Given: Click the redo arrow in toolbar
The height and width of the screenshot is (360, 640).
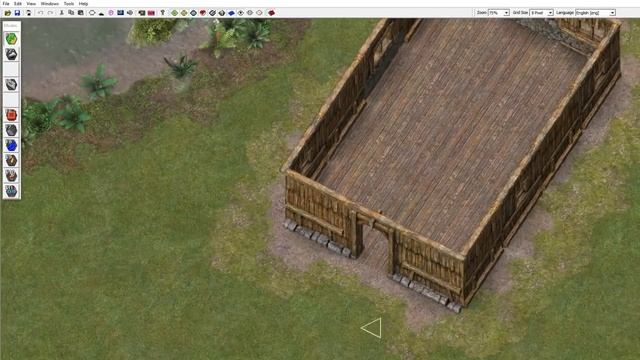Looking at the screenshot, I should tap(50, 13).
